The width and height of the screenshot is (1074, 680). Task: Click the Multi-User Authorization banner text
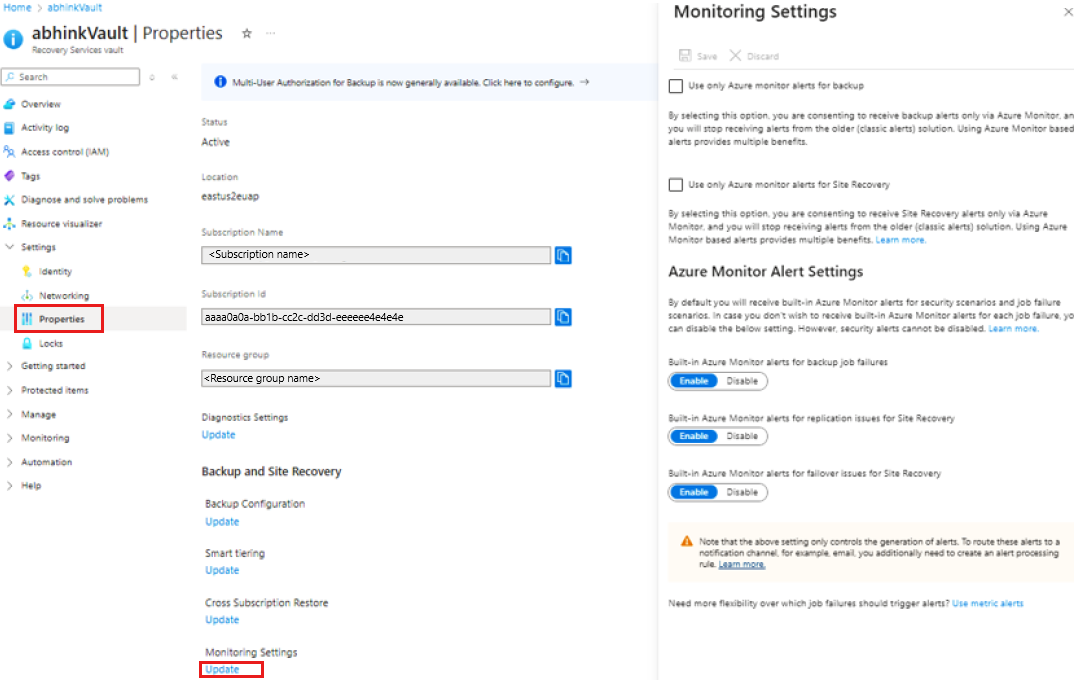pos(403,83)
